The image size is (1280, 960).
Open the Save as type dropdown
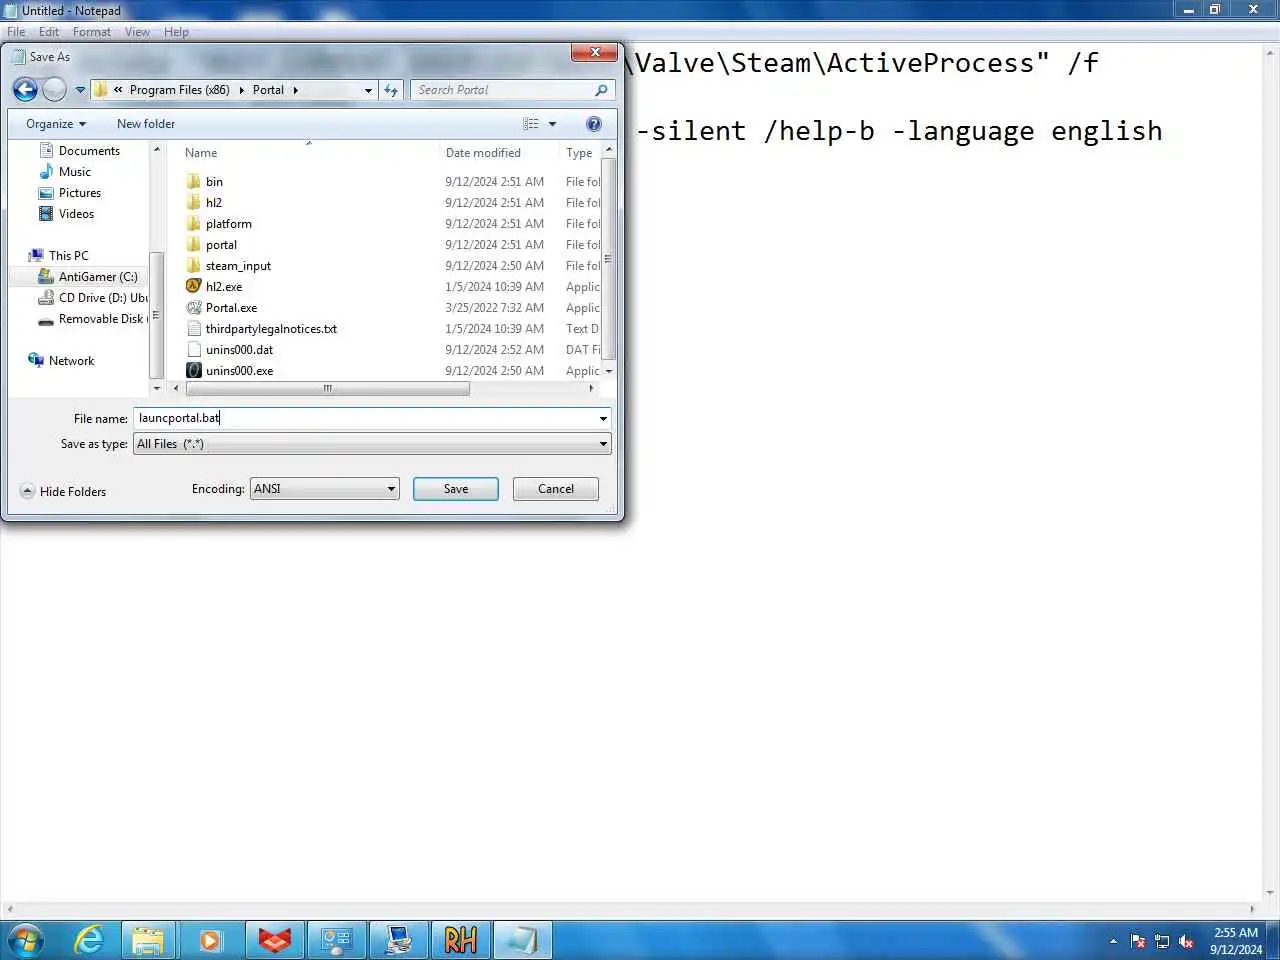click(x=372, y=444)
